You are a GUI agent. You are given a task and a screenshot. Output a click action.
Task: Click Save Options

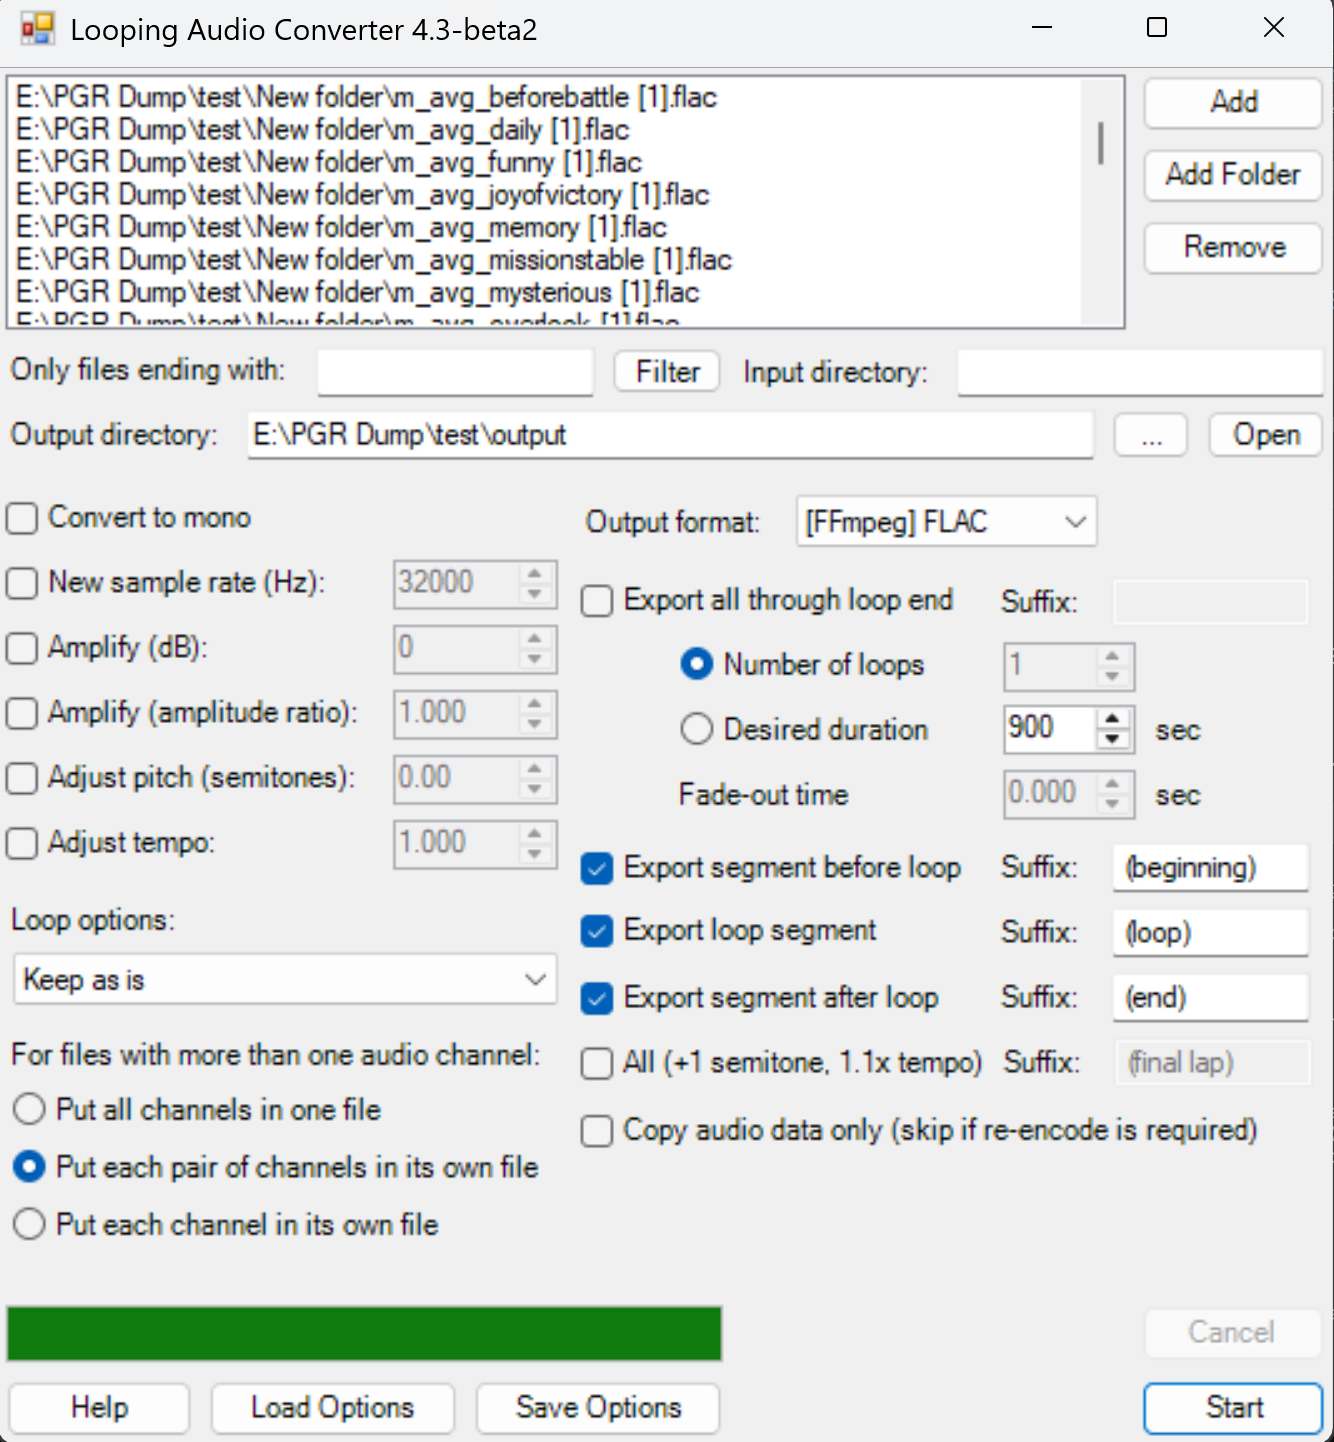click(598, 1408)
